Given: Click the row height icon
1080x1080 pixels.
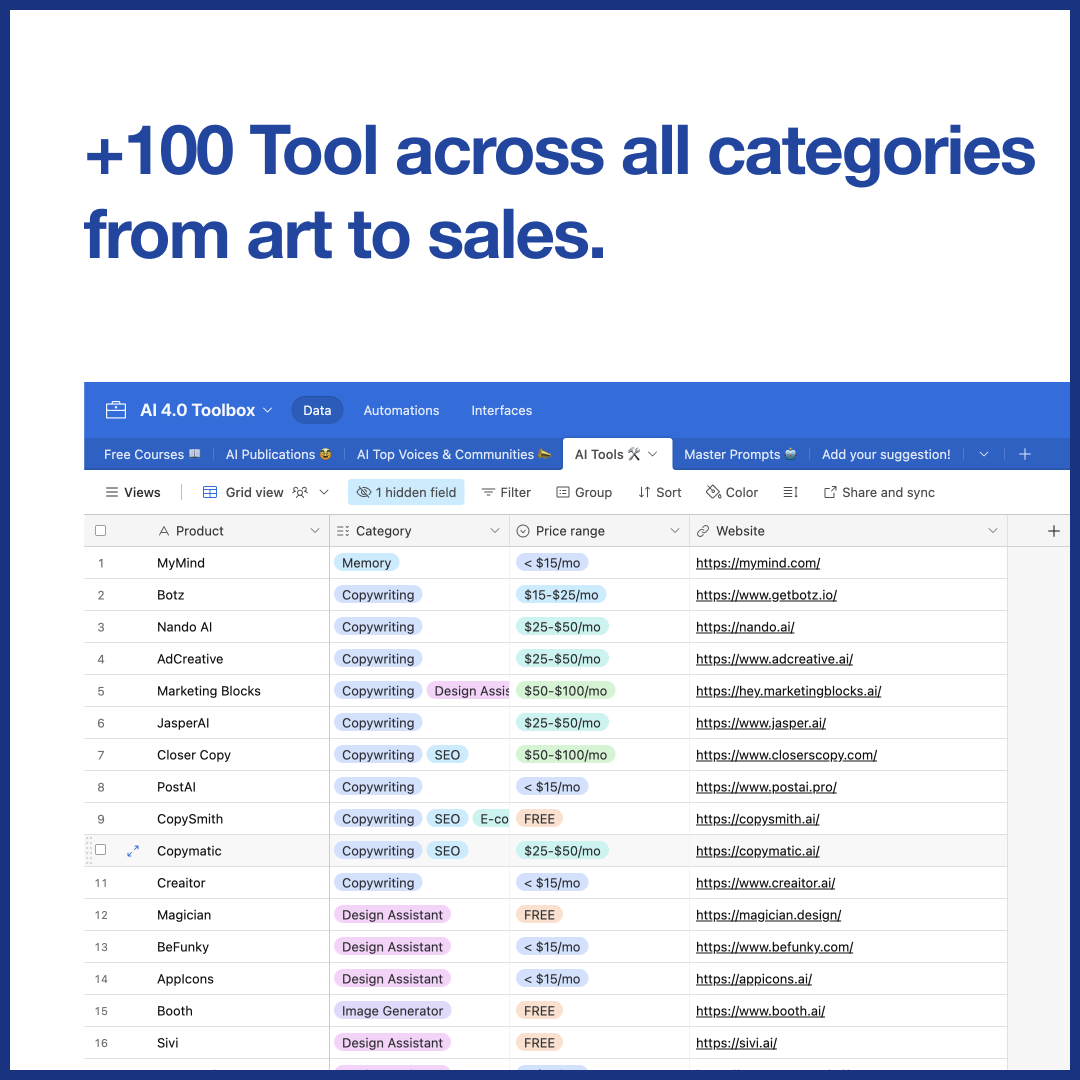Looking at the screenshot, I should click(x=790, y=492).
